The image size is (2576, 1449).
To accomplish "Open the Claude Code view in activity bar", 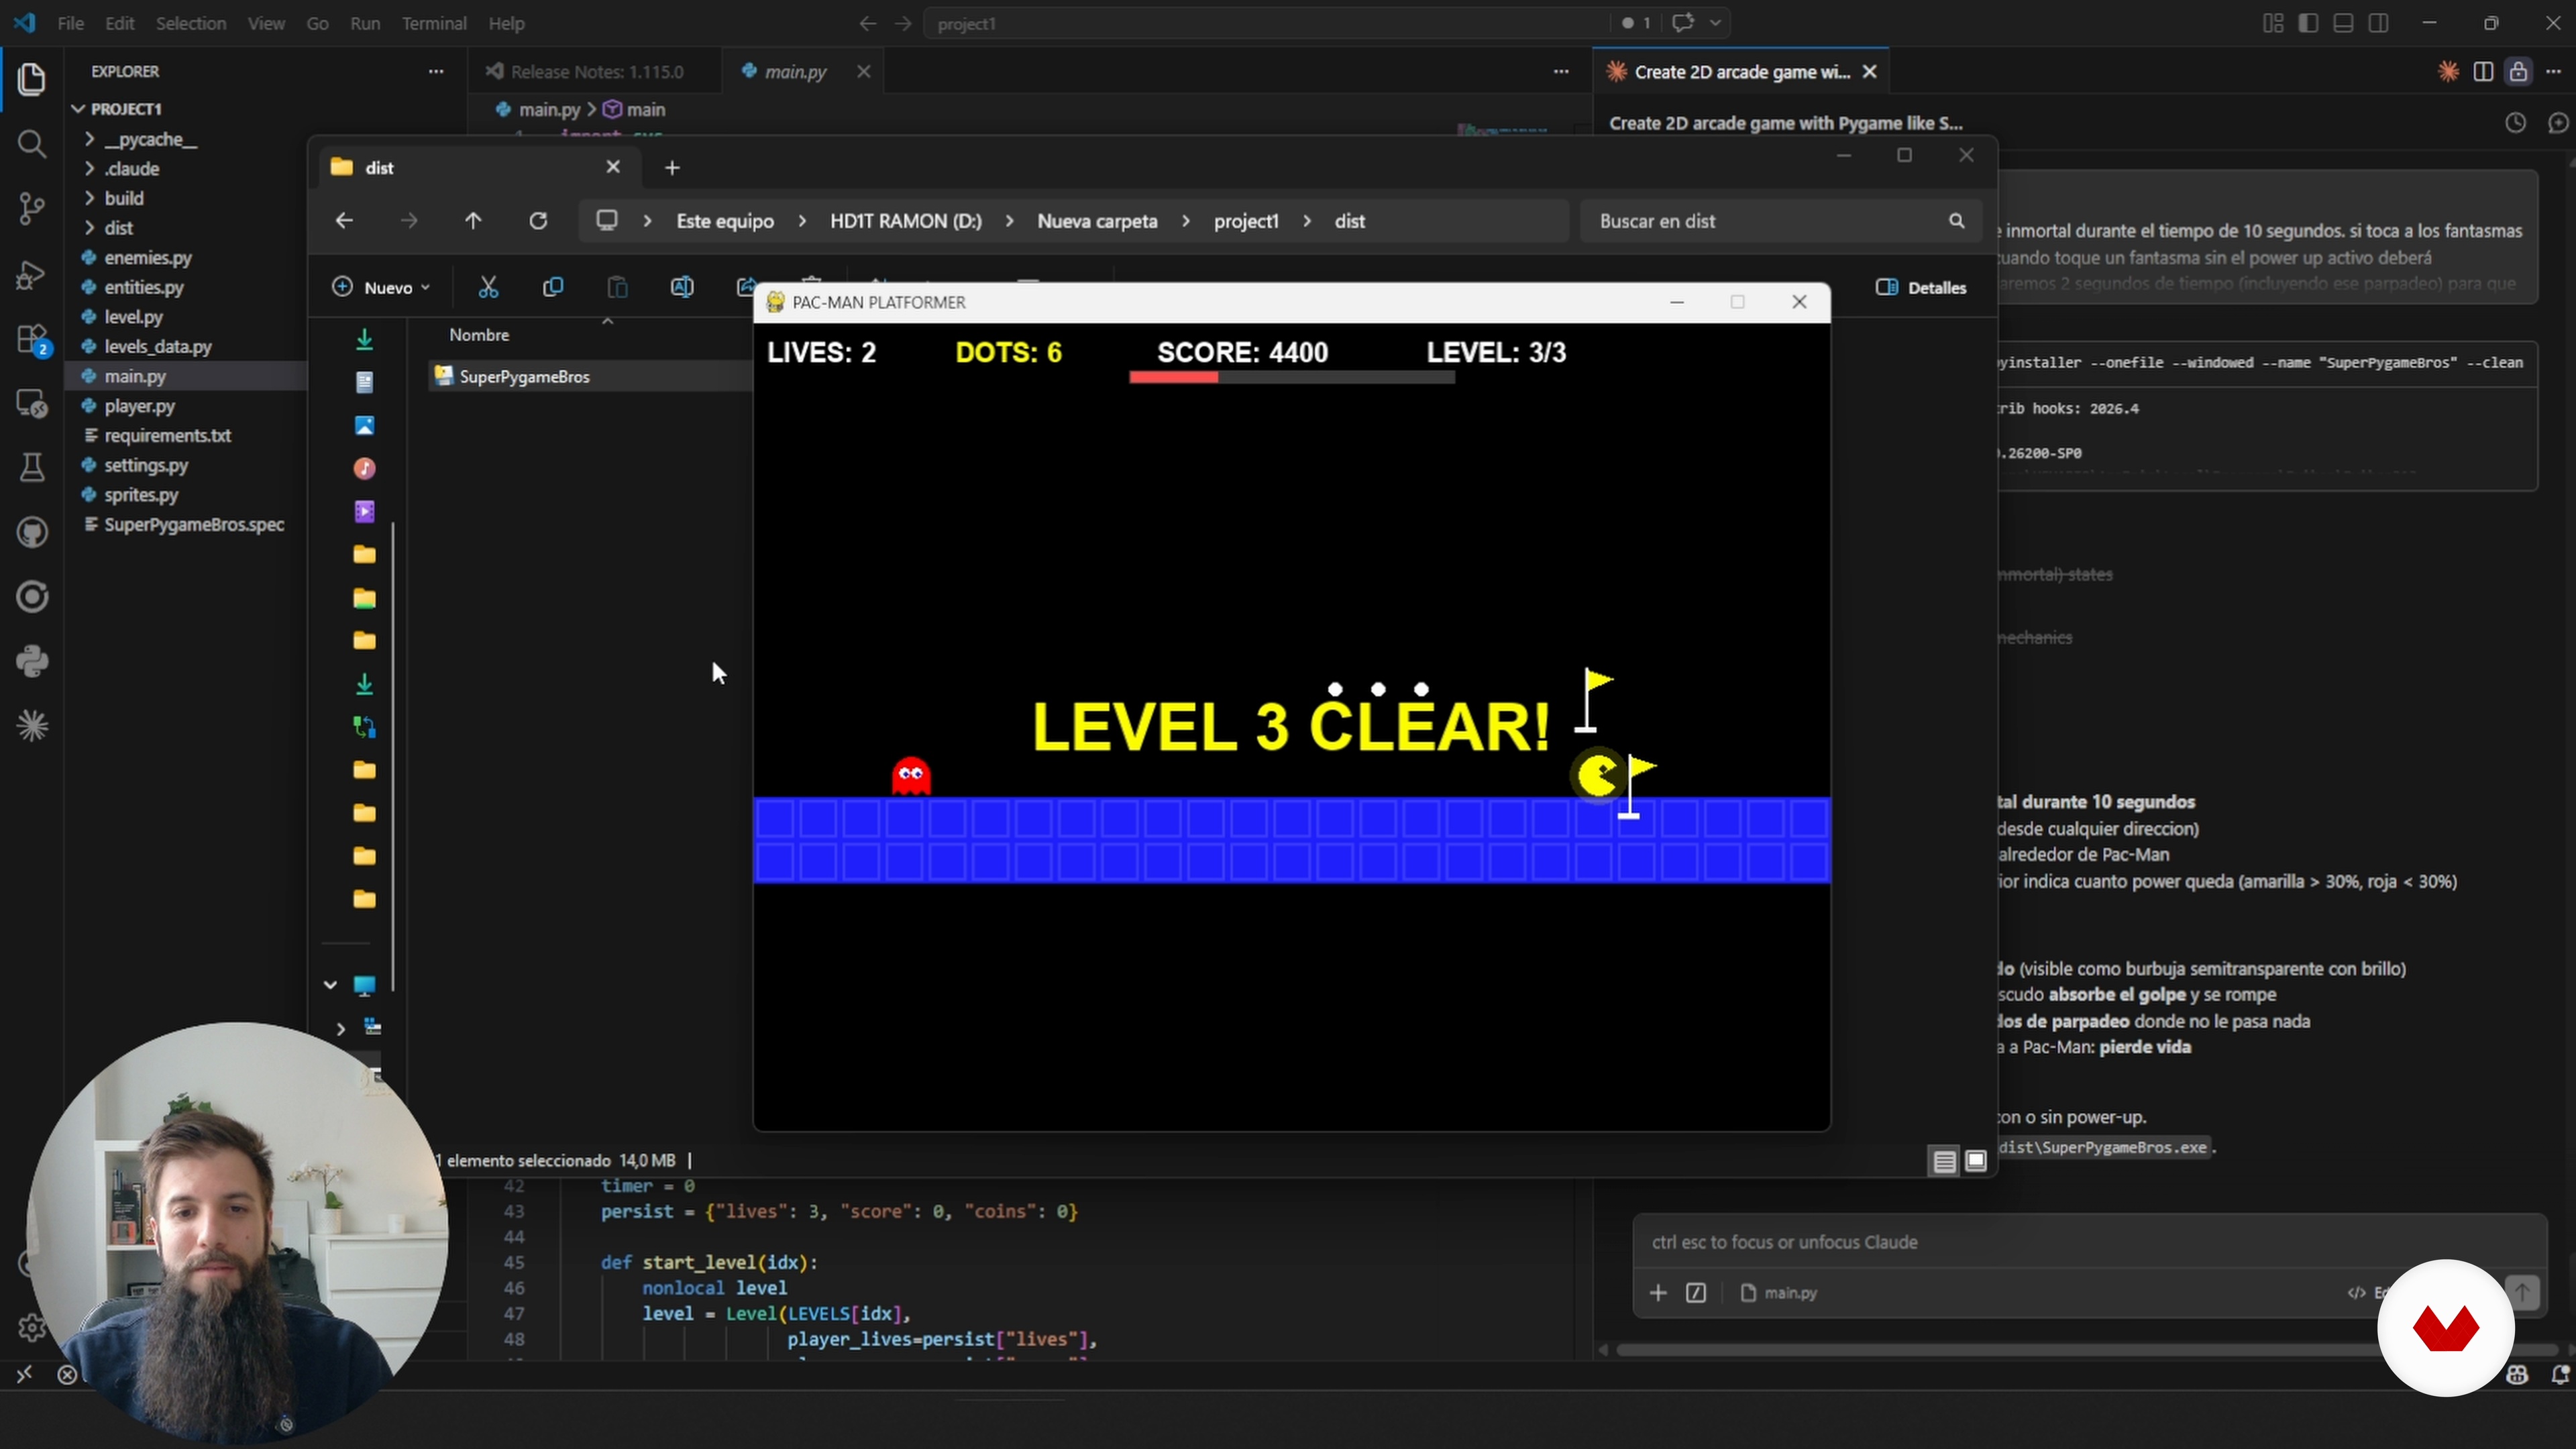I will click(32, 726).
